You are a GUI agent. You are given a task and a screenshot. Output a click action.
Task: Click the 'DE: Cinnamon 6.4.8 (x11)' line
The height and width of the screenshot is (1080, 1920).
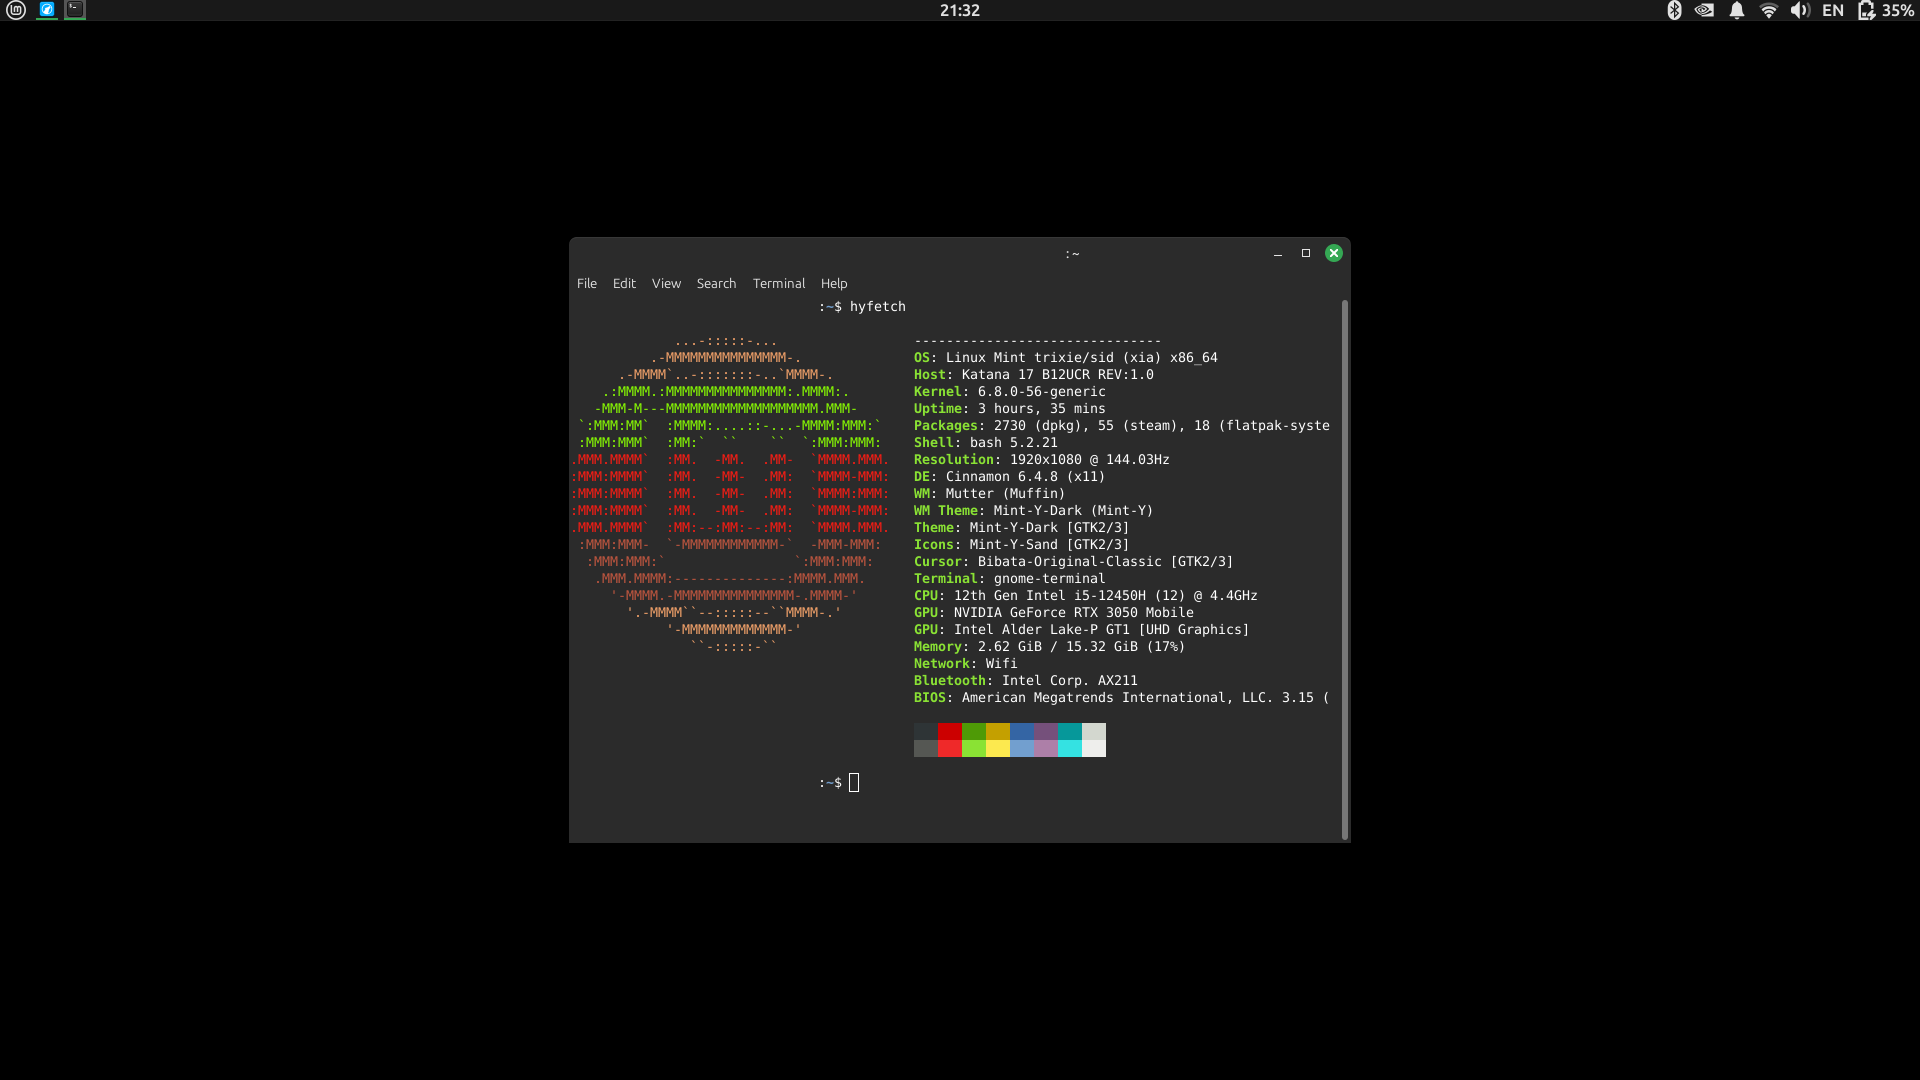[1010, 477]
